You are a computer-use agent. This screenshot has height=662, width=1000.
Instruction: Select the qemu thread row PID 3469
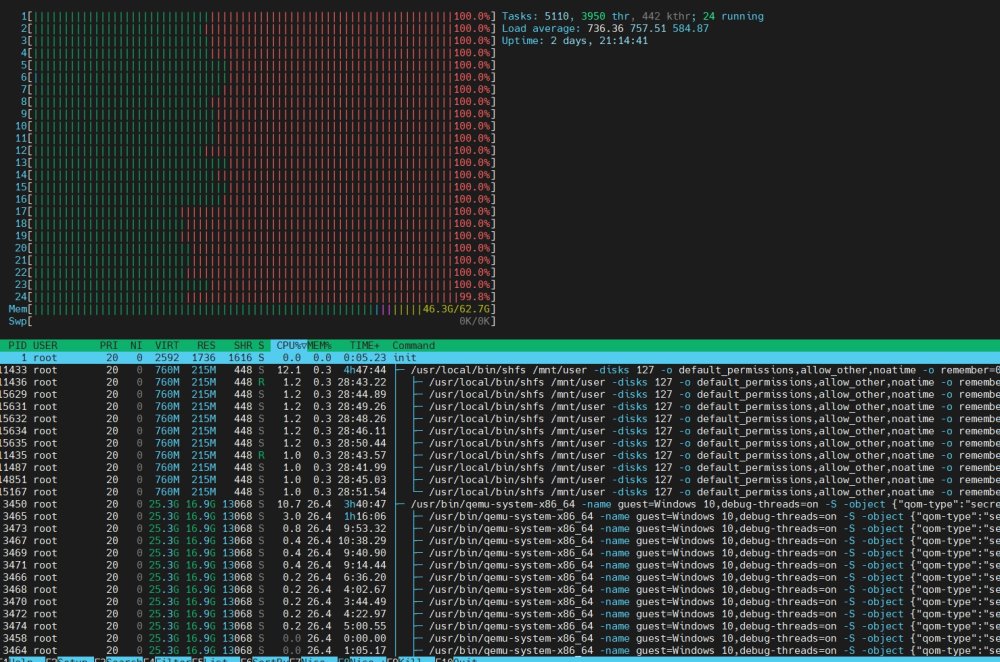point(500,553)
